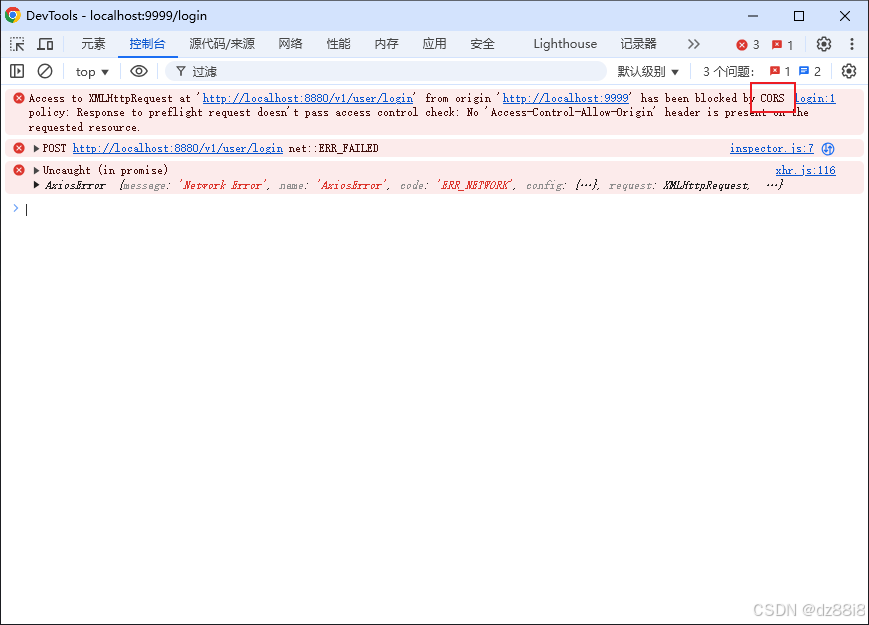
Task: Open the customize DevTools three-dot menu
Action: [852, 44]
